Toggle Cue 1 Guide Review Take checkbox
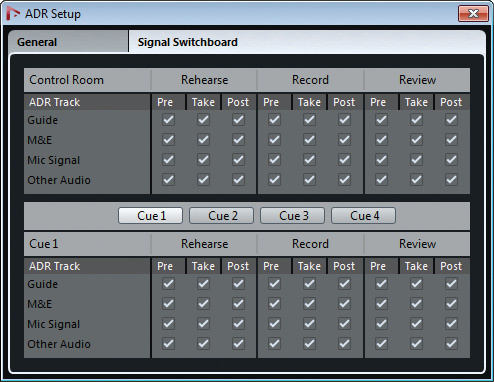Screen dimensions: 494x382 click(x=416, y=284)
